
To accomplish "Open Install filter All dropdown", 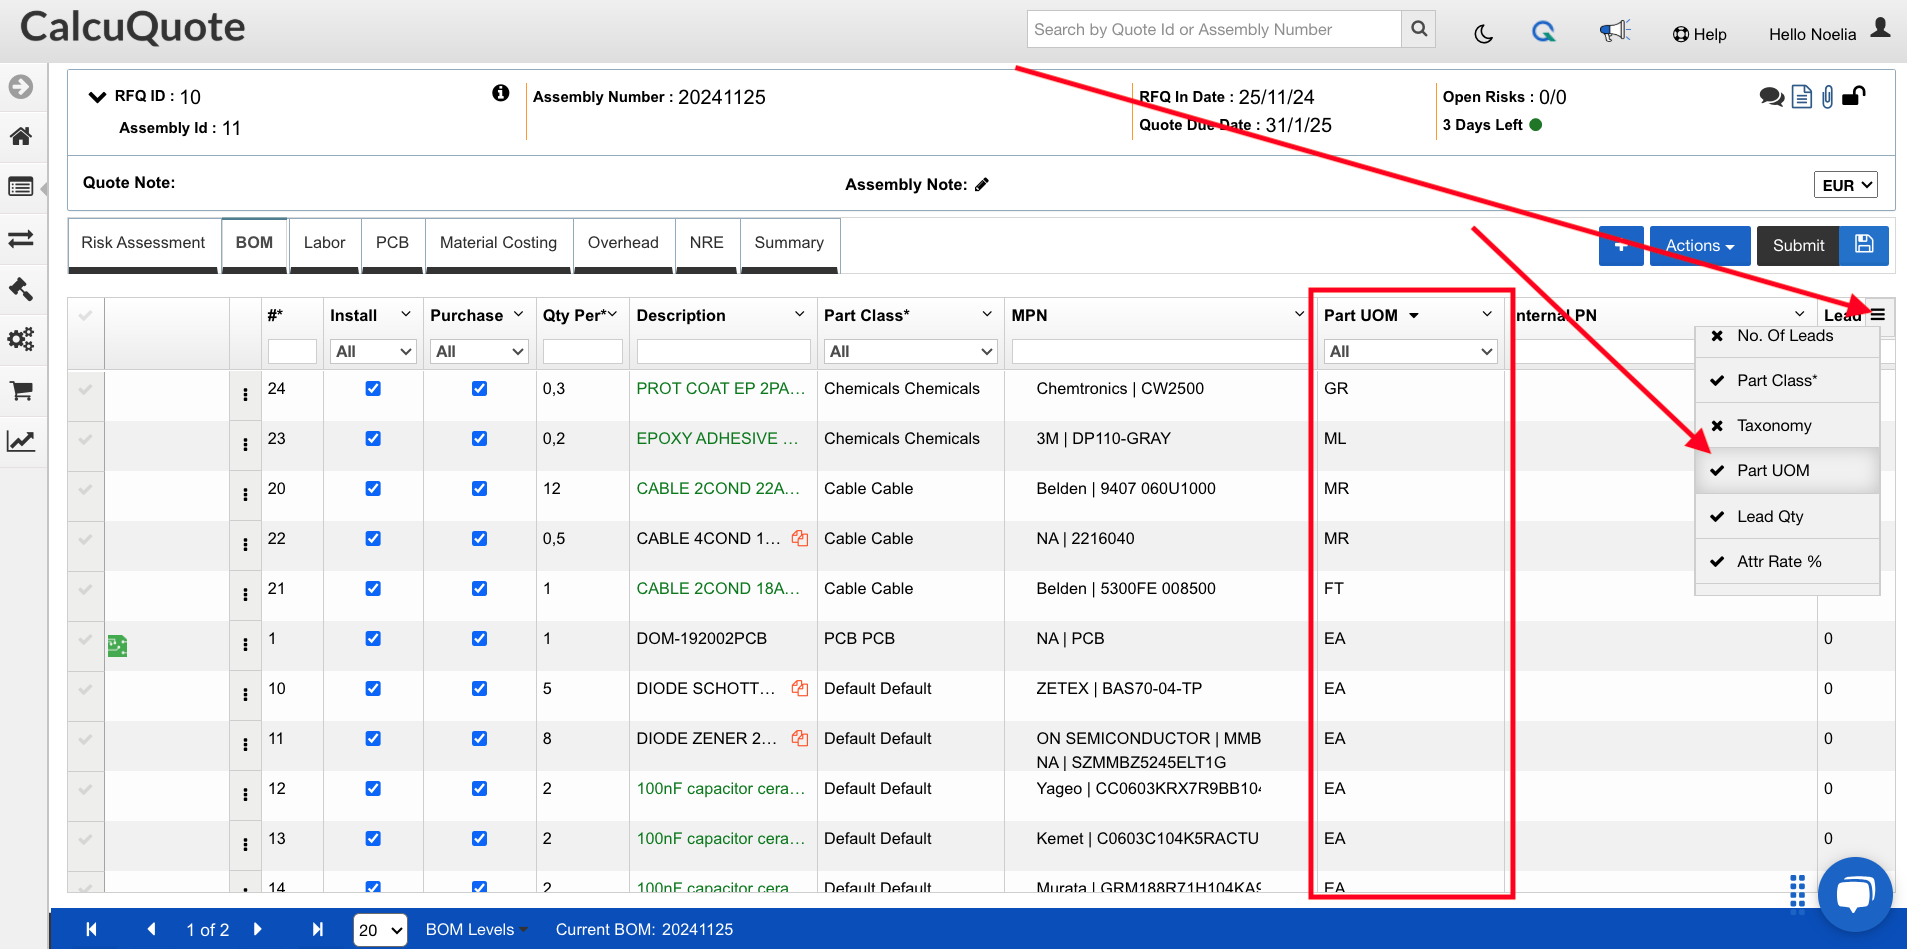I will pos(373,351).
